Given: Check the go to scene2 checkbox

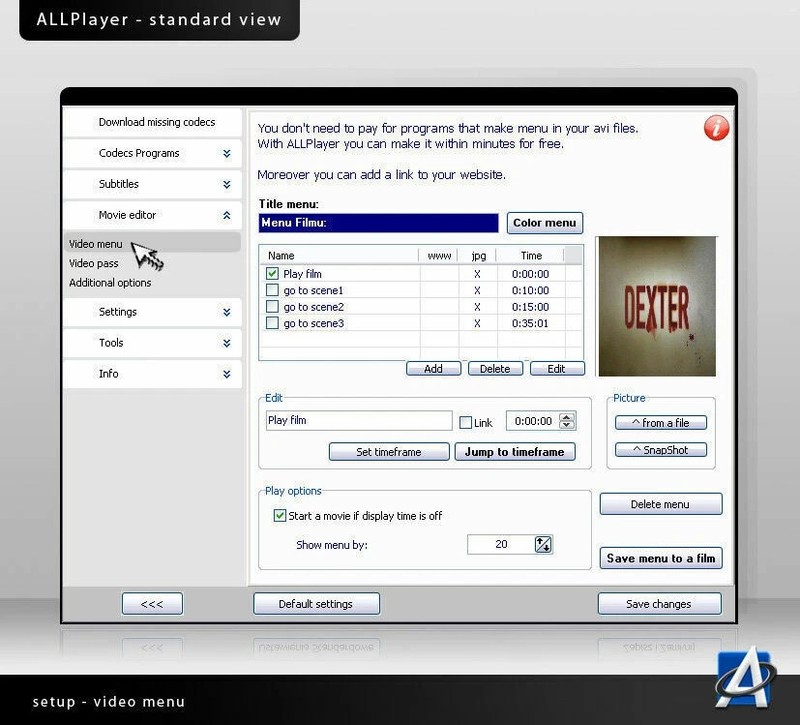Looking at the screenshot, I should tap(272, 307).
